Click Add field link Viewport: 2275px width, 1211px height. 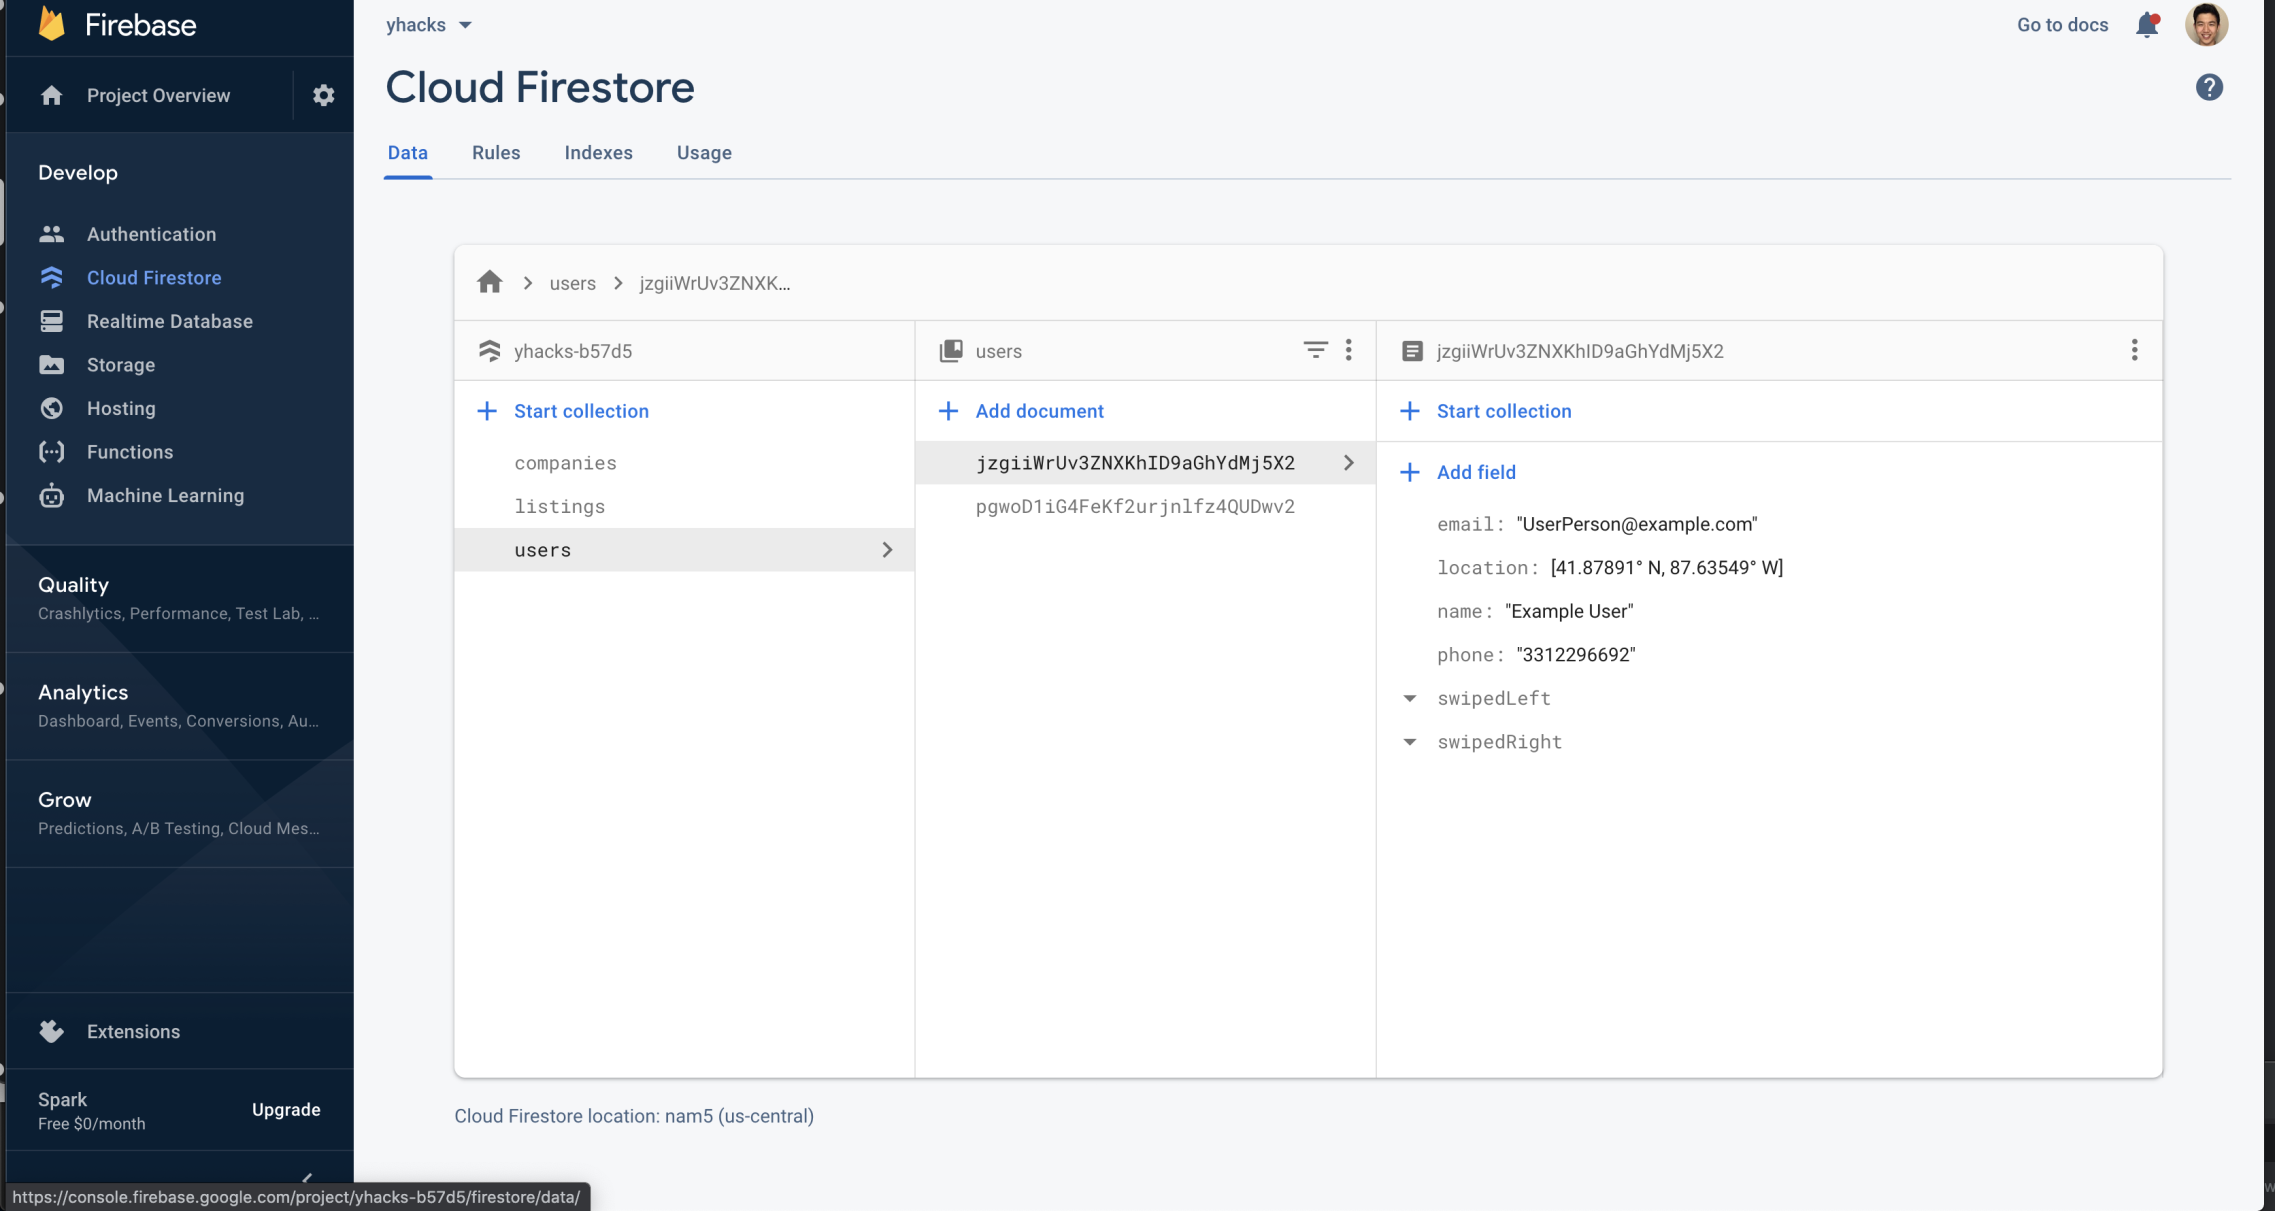pos(1475,472)
